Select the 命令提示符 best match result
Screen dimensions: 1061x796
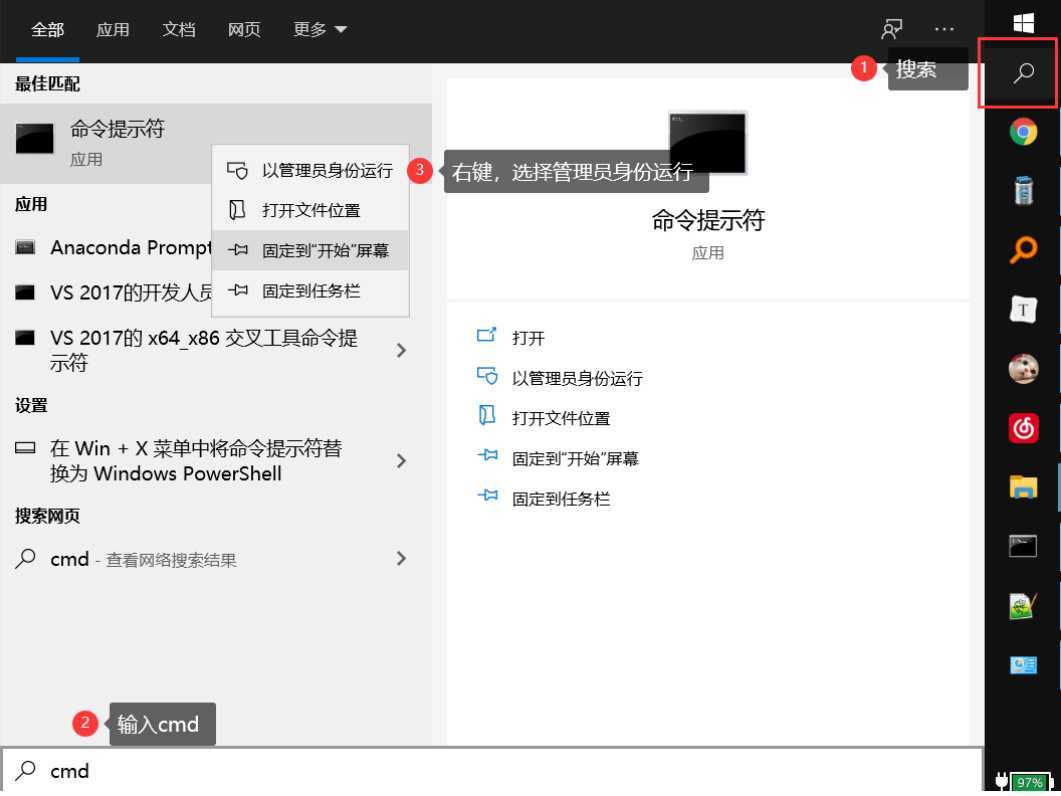tap(216, 143)
